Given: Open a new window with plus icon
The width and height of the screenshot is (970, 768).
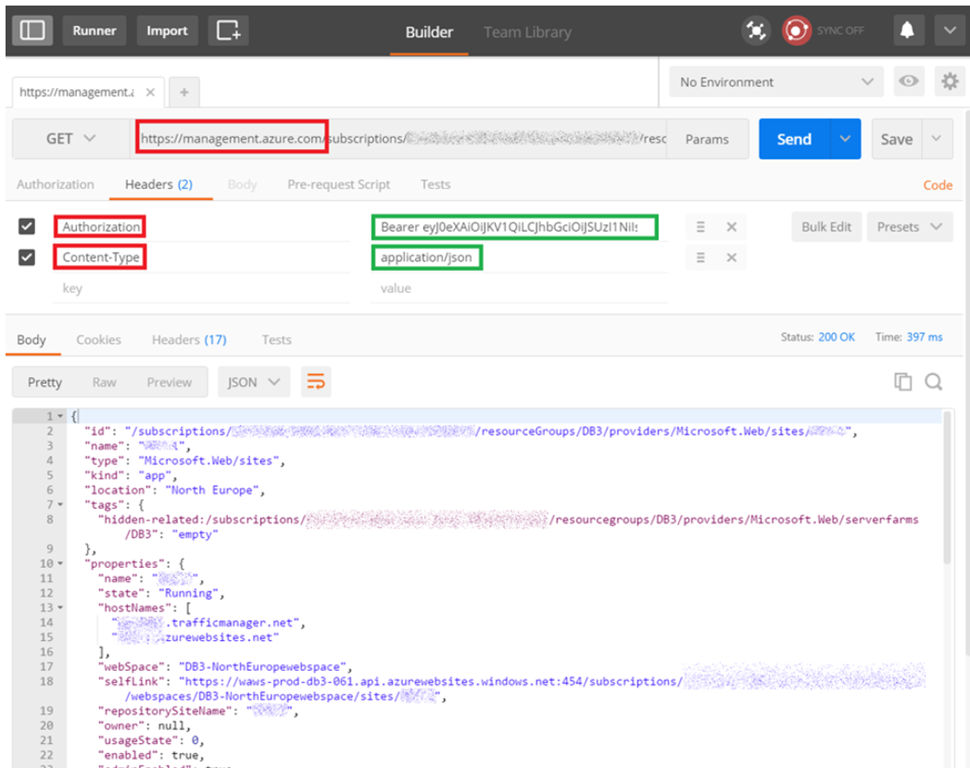Looking at the screenshot, I should [228, 30].
